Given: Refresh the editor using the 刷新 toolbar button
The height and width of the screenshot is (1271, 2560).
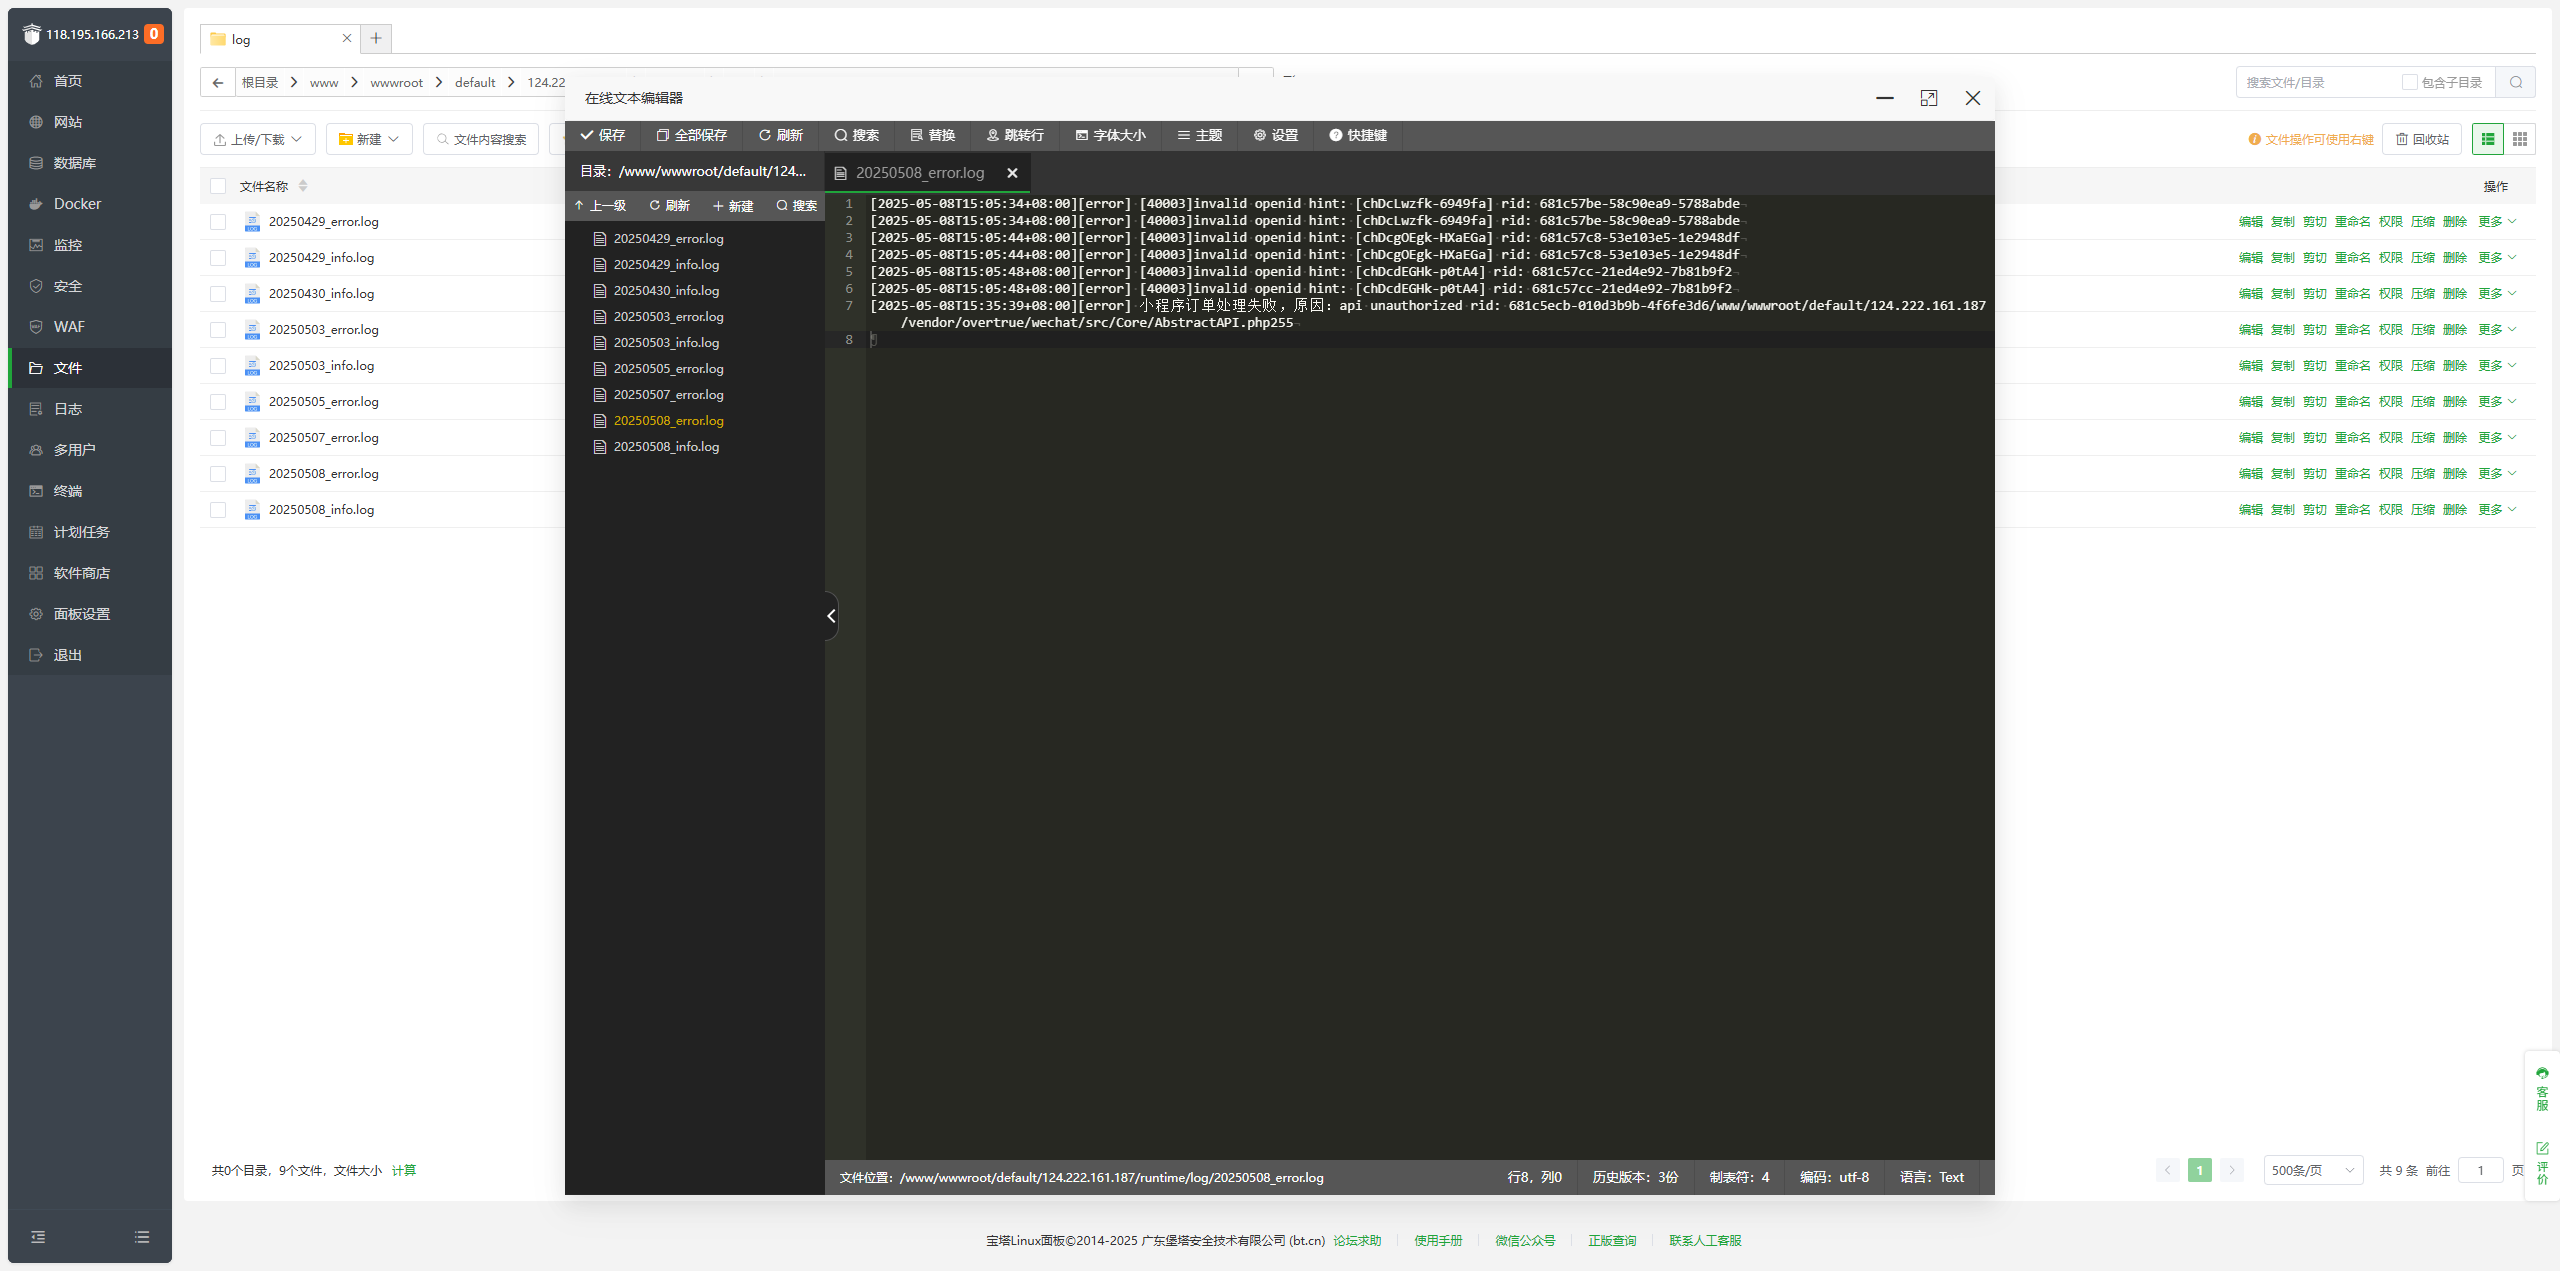Looking at the screenshot, I should pos(780,135).
